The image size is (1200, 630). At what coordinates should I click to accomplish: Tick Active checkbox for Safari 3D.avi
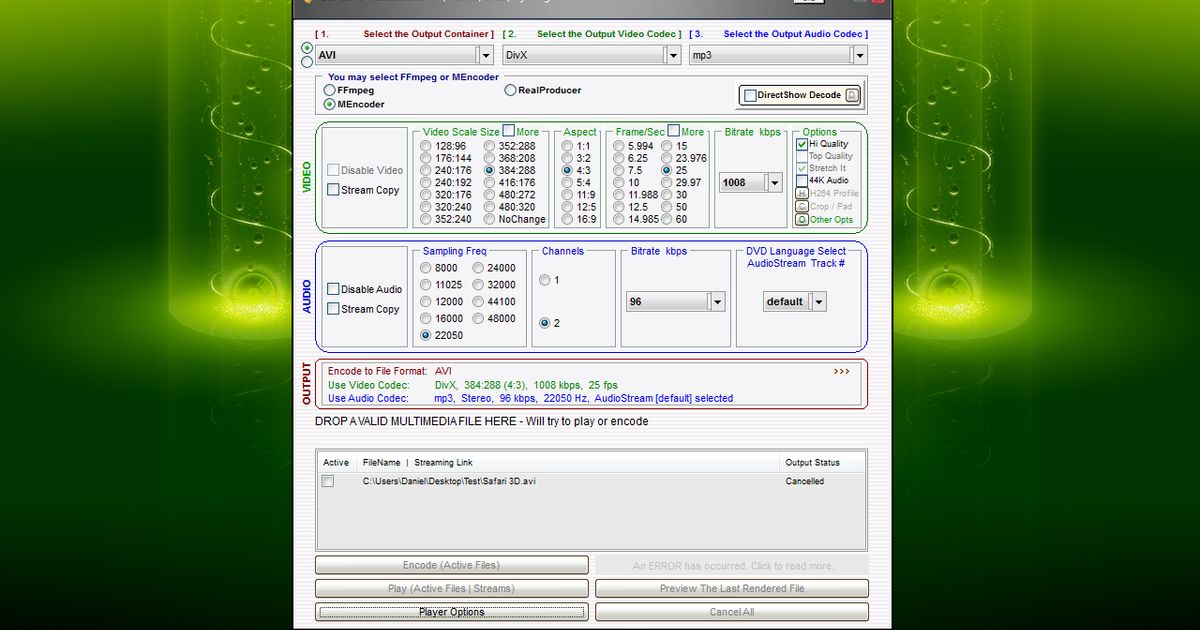tap(327, 481)
